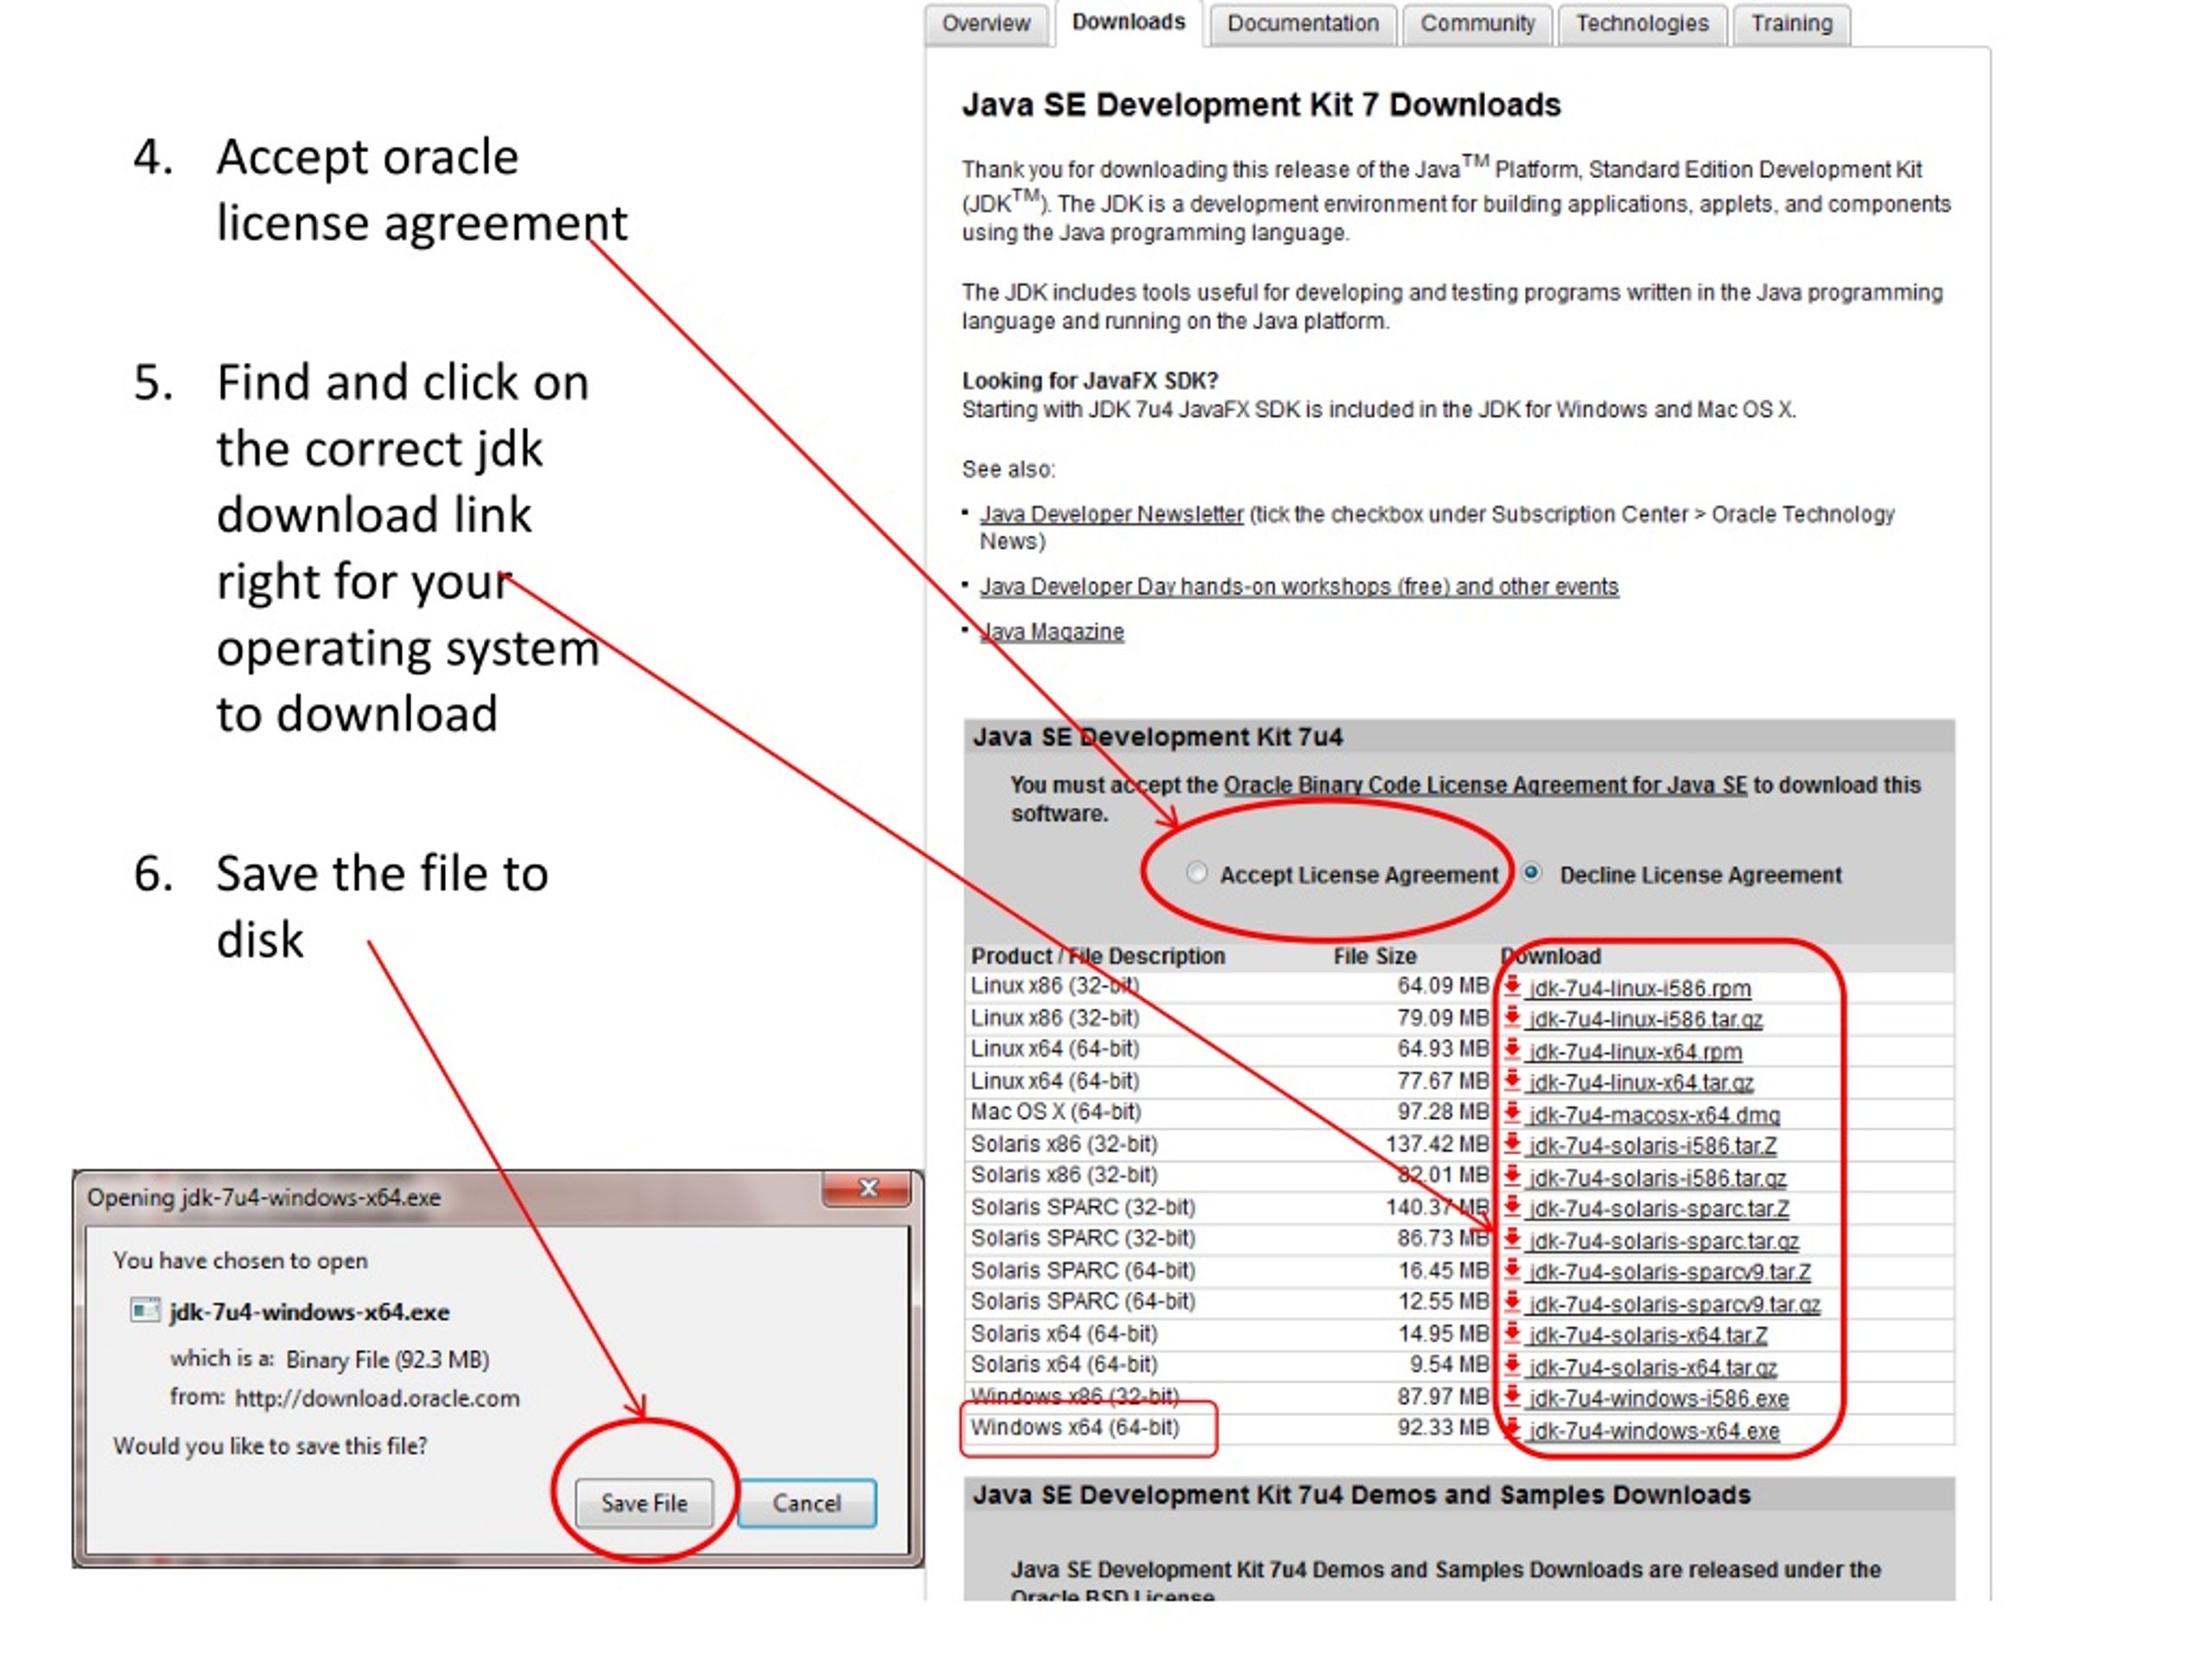2212x1659 pixels.
Task: Open the Overview tab
Action: tap(985, 24)
